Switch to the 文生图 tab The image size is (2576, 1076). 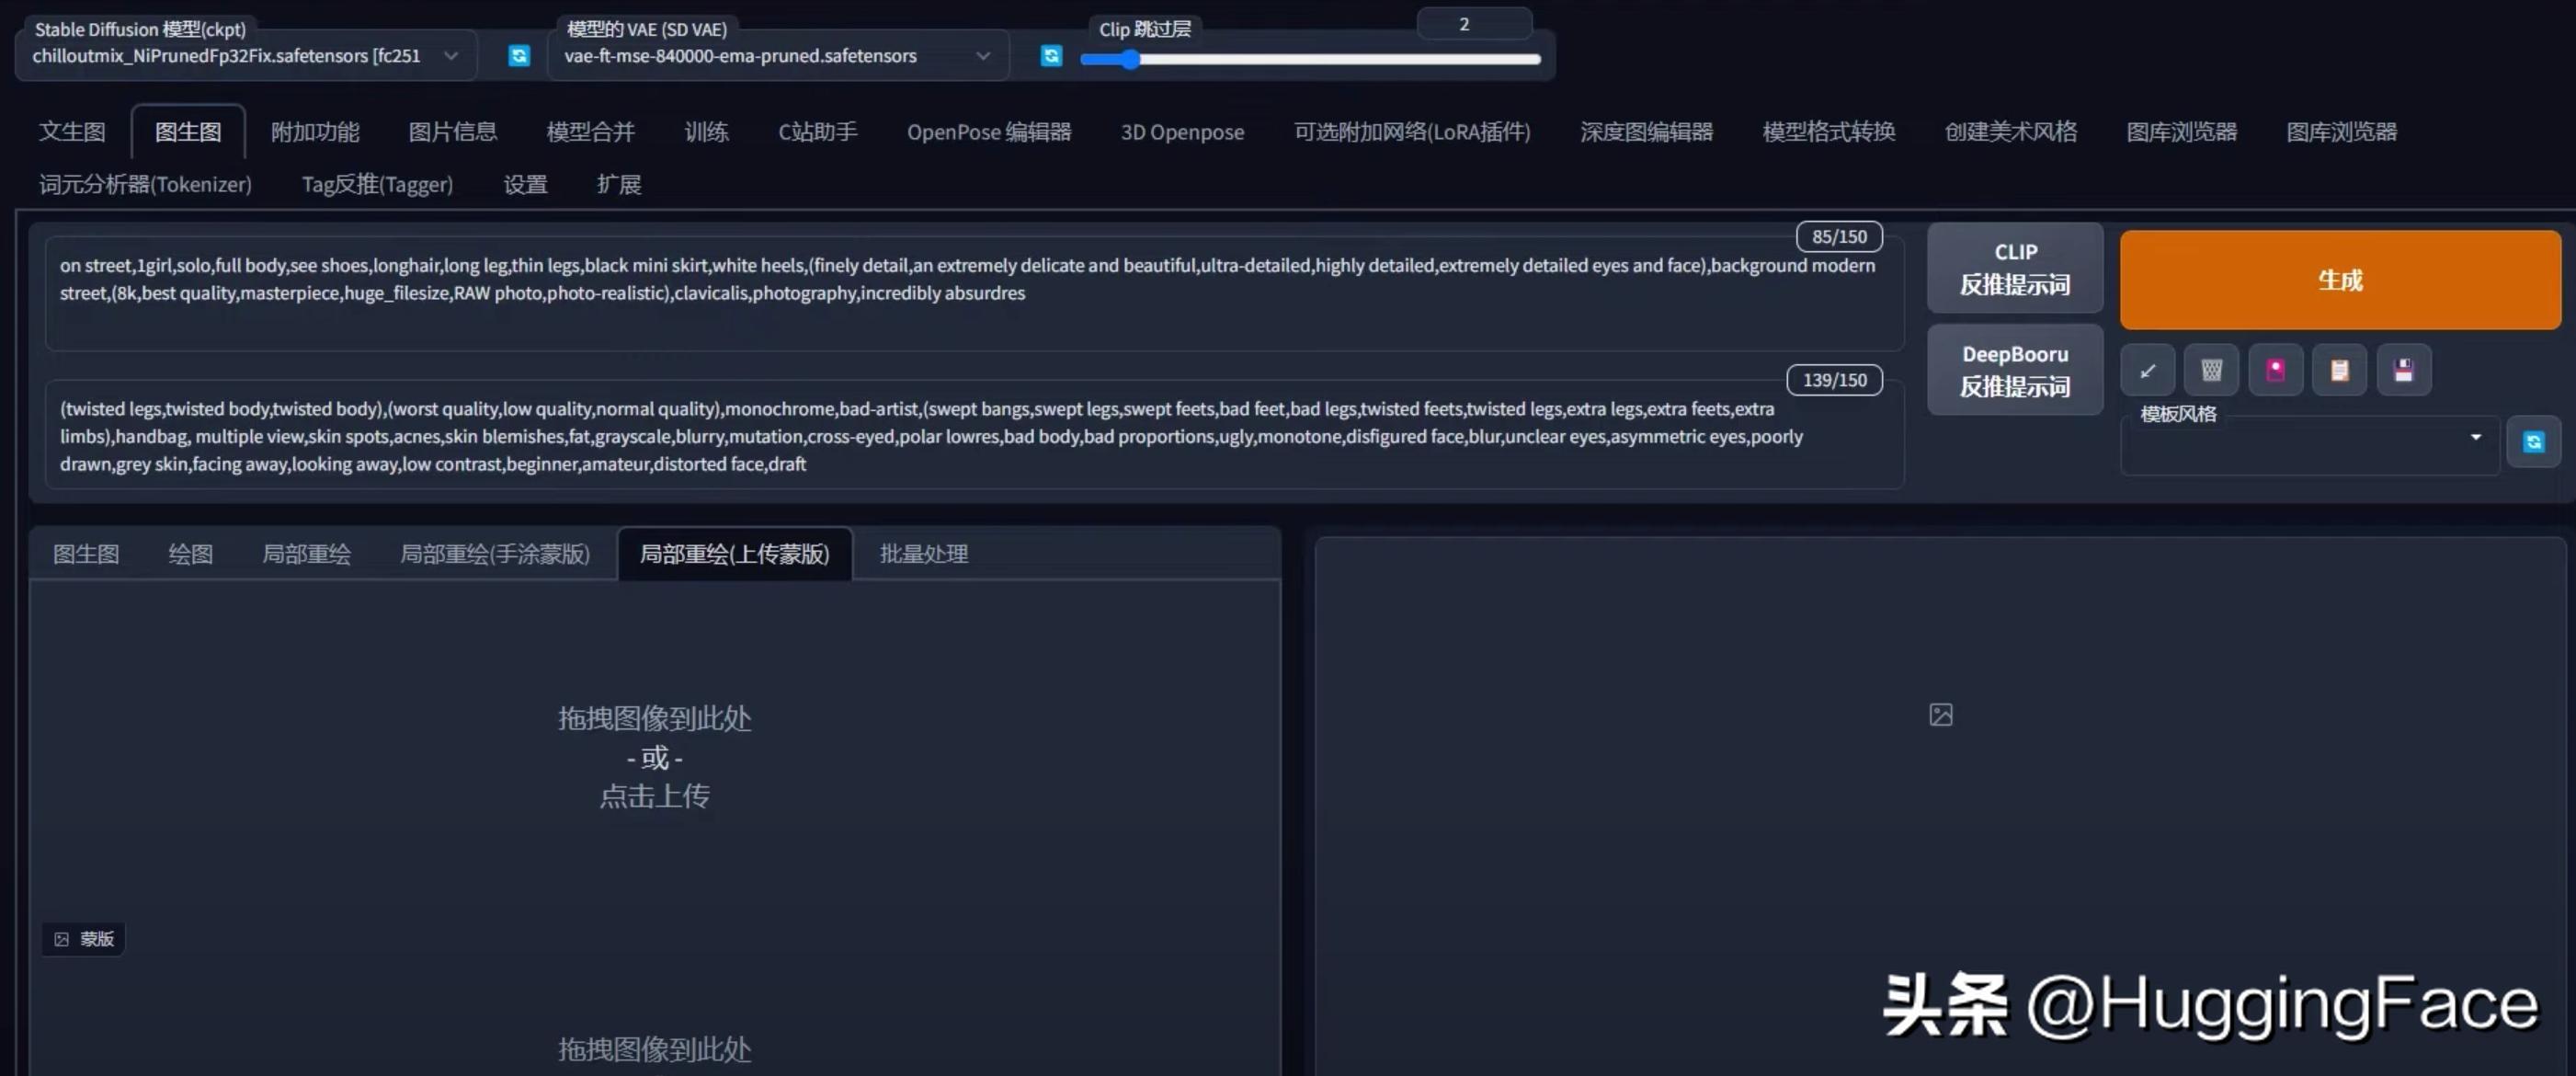(x=72, y=132)
